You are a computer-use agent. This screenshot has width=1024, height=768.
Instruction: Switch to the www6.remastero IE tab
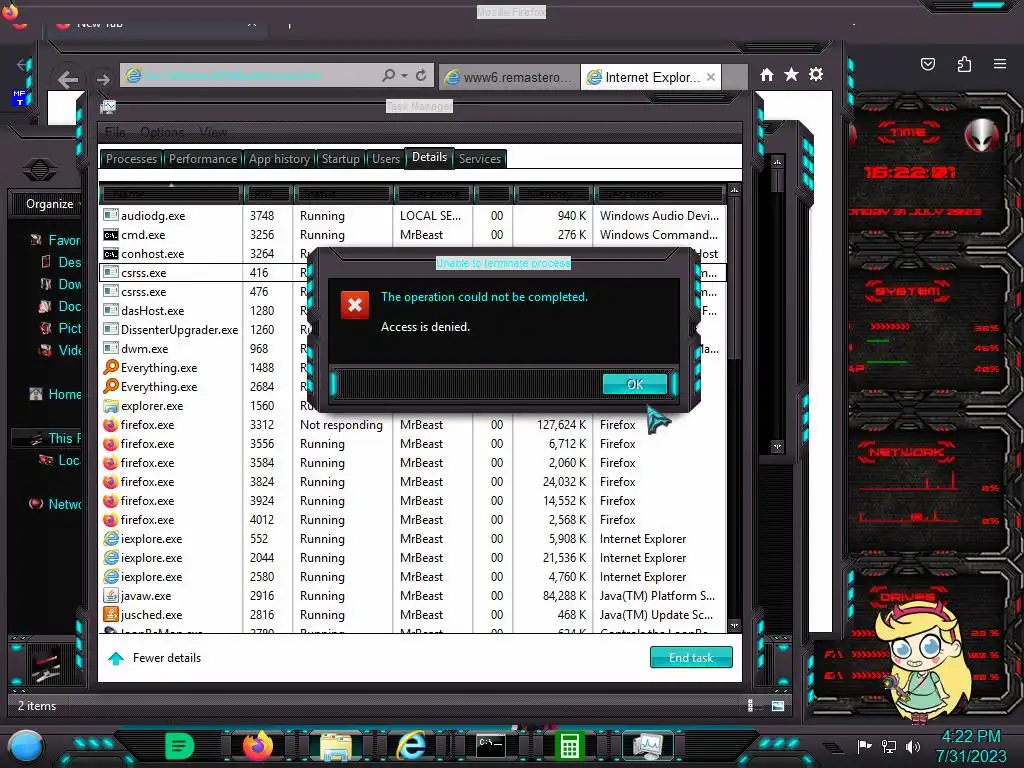point(509,77)
